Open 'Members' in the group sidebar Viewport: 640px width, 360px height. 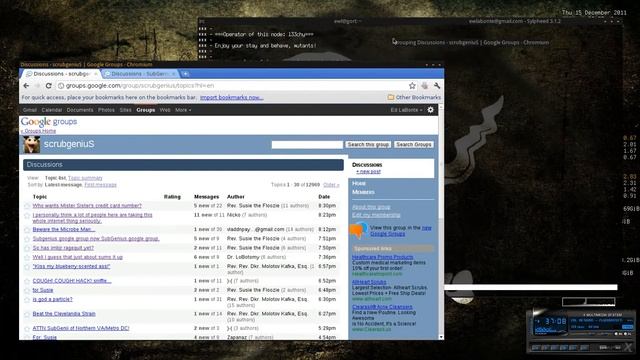363,192
